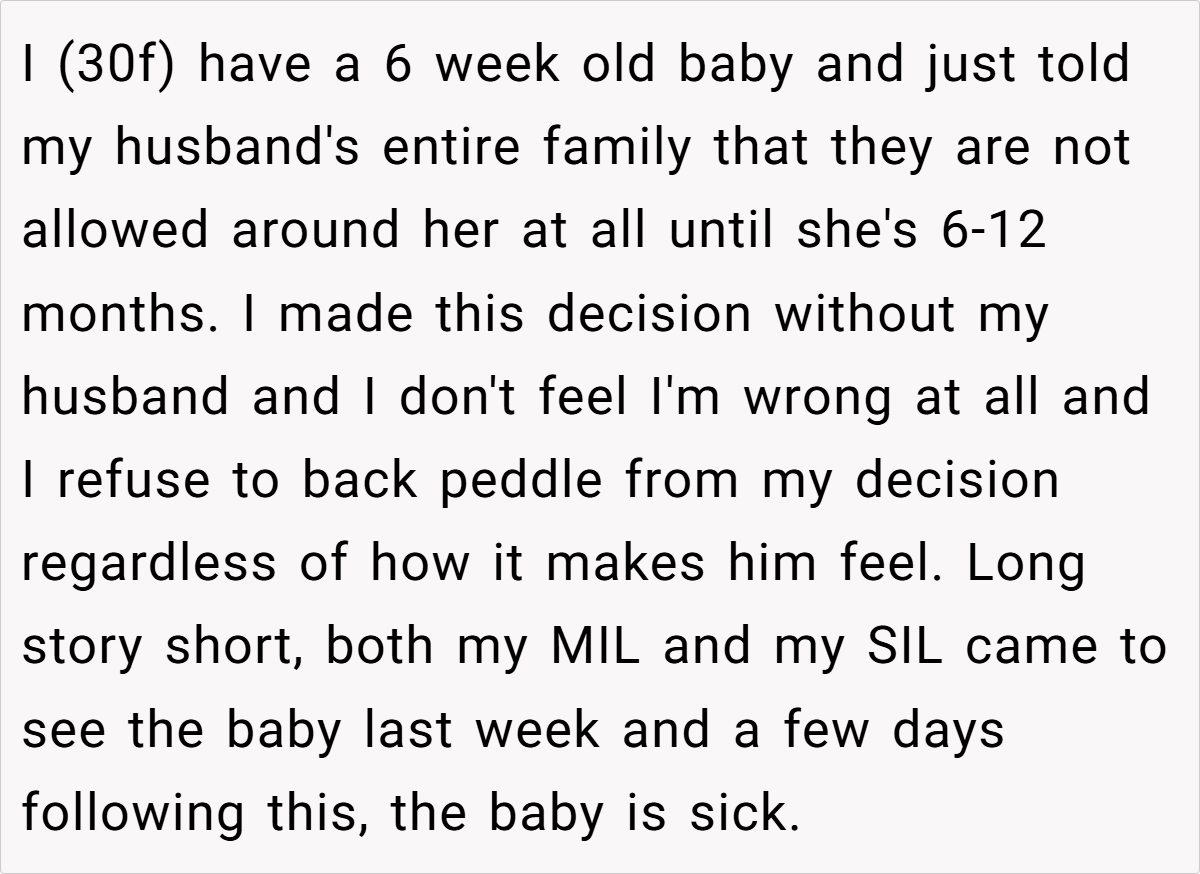1200x874 pixels.
Task: Click the word "sick." ending the paragraph
Action: tap(744, 813)
